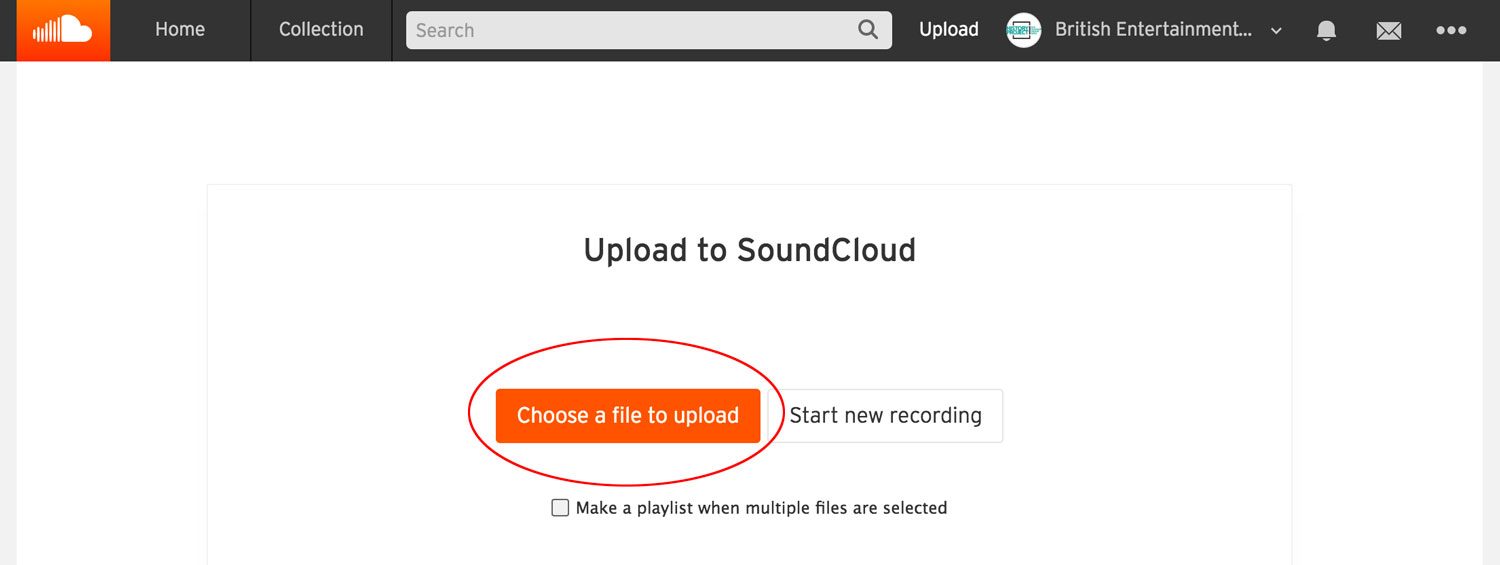Open notifications with the bell icon
The width and height of the screenshot is (1500, 565).
click(x=1326, y=31)
